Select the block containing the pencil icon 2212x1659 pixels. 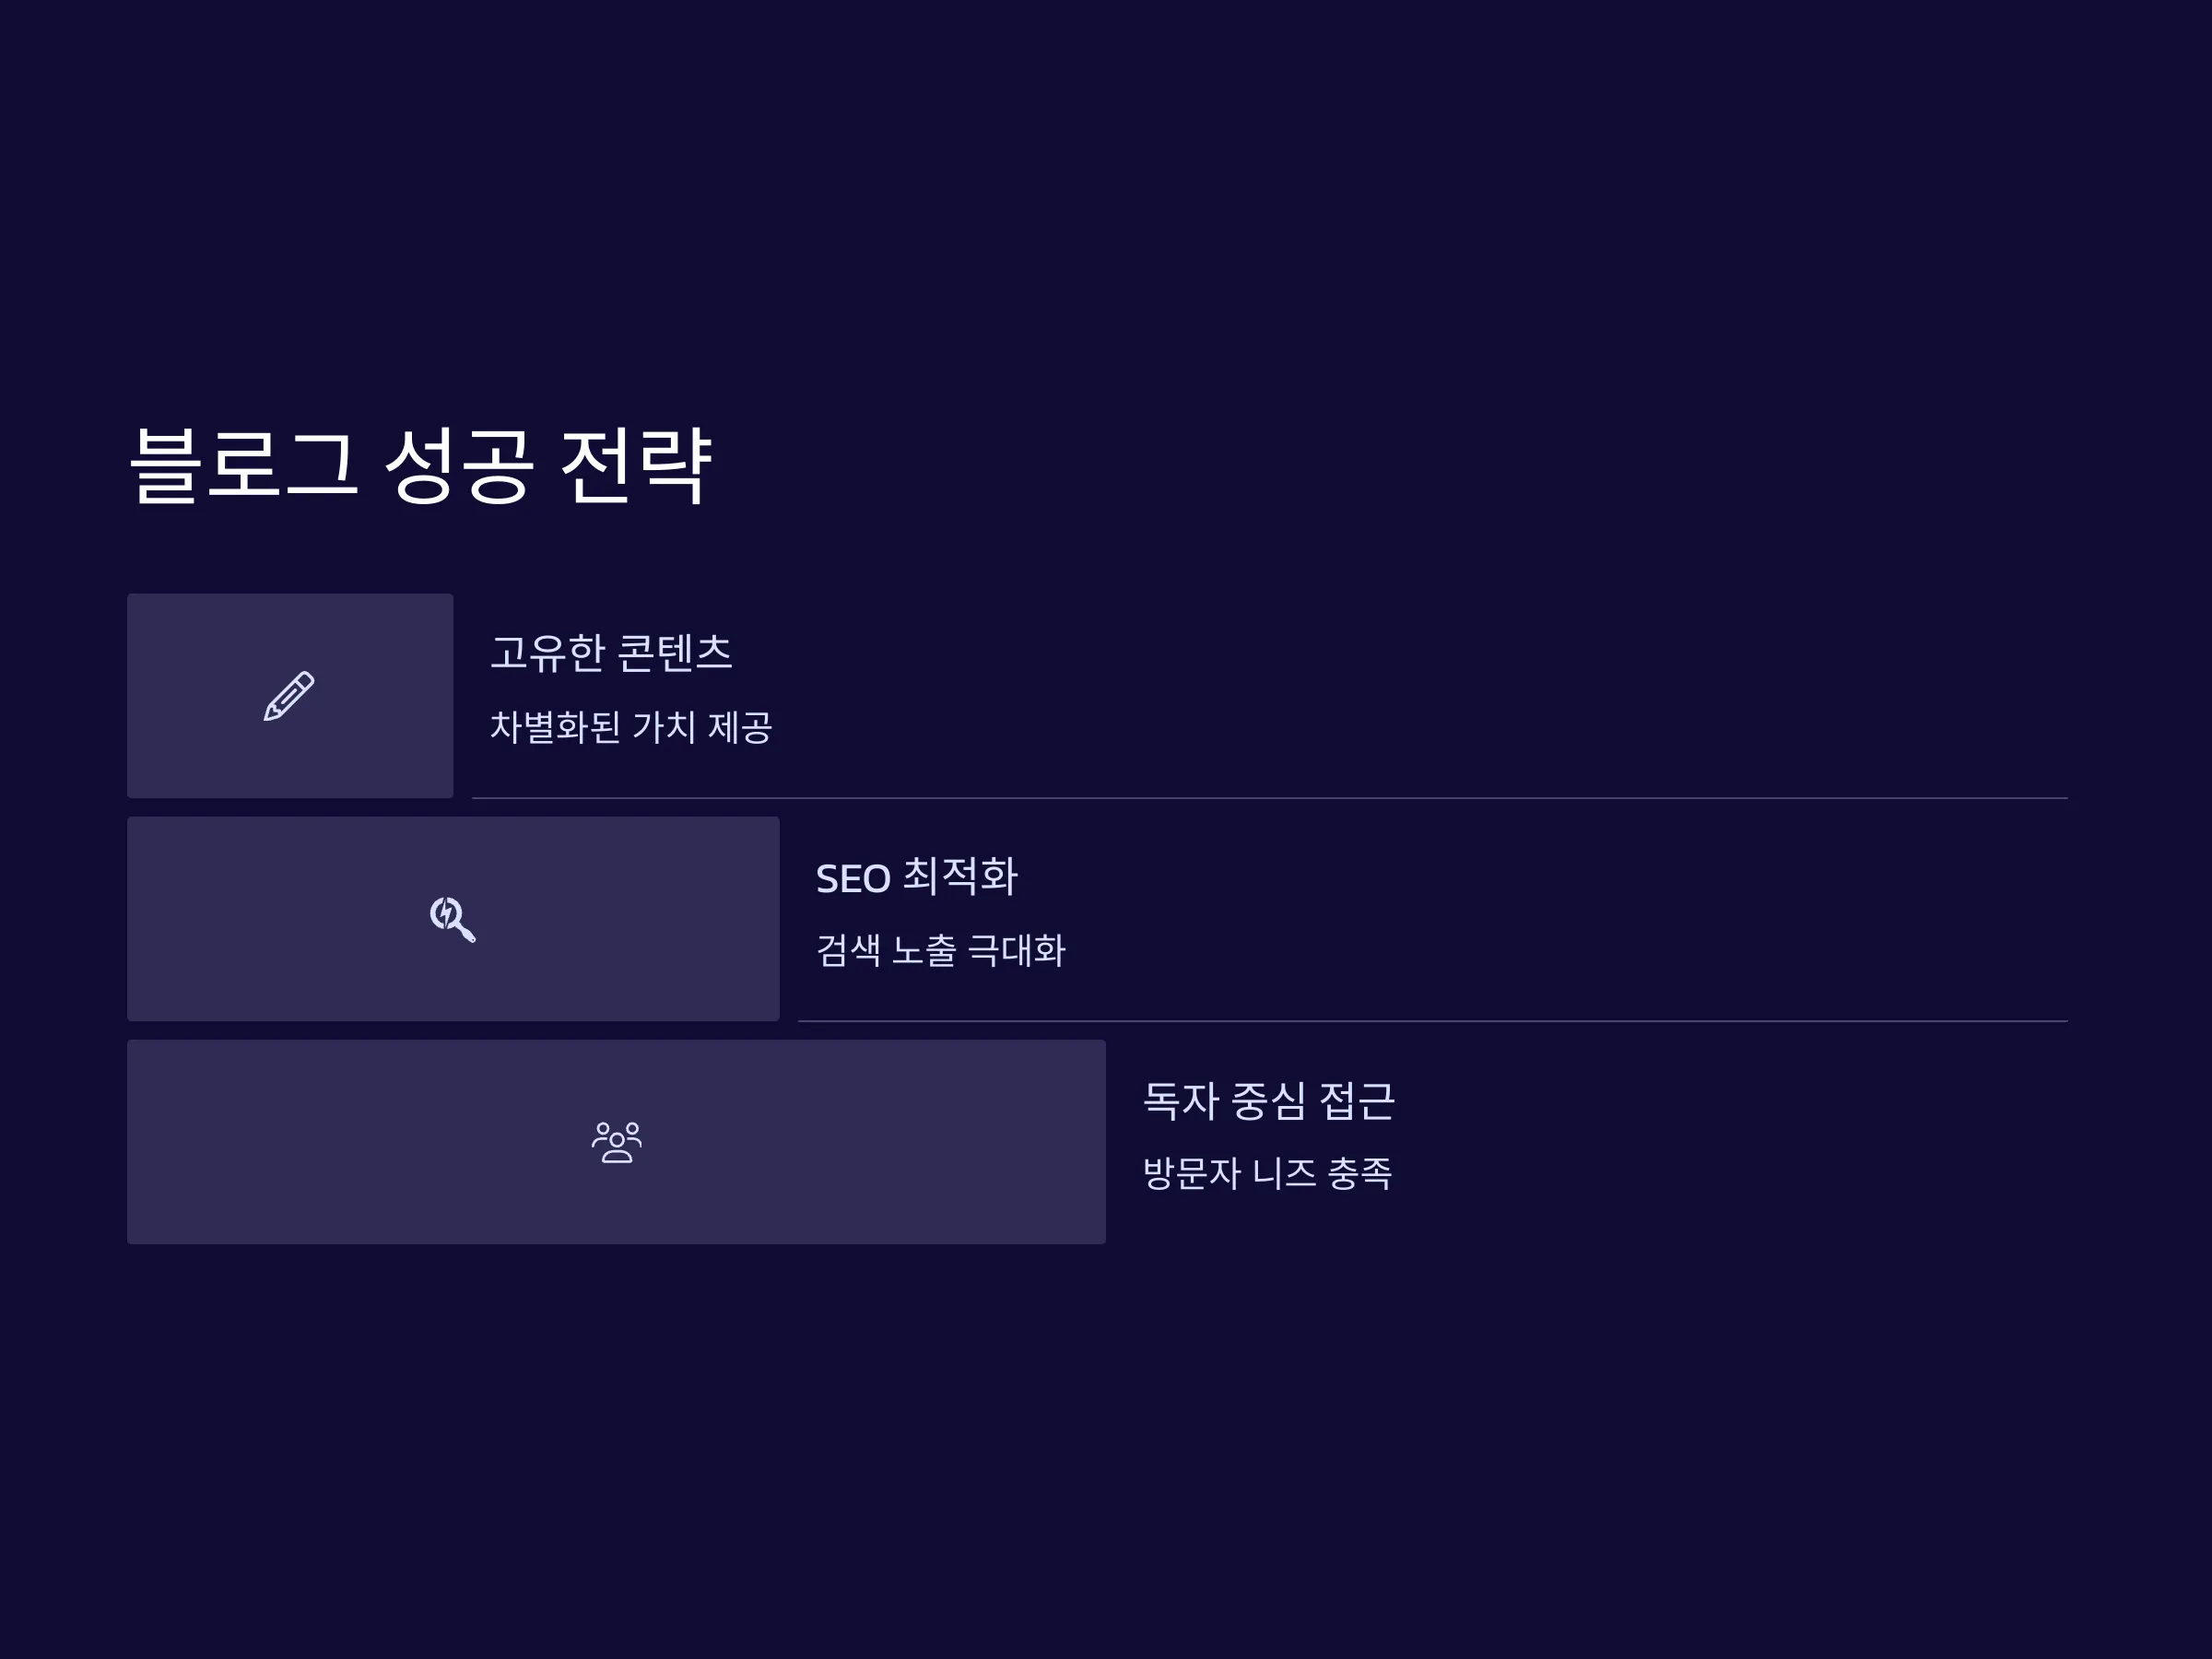(290, 696)
